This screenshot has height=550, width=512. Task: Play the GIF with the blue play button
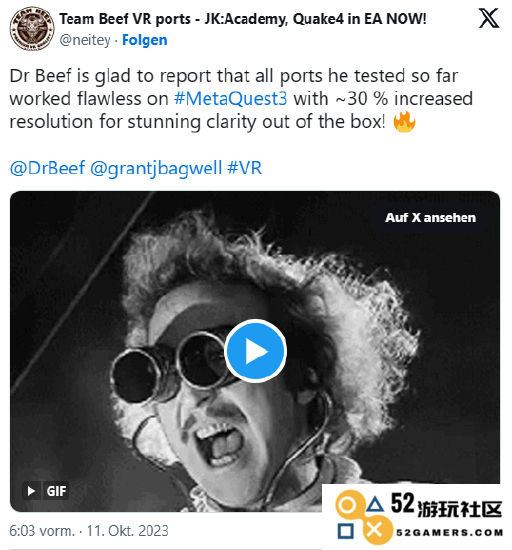coord(255,351)
